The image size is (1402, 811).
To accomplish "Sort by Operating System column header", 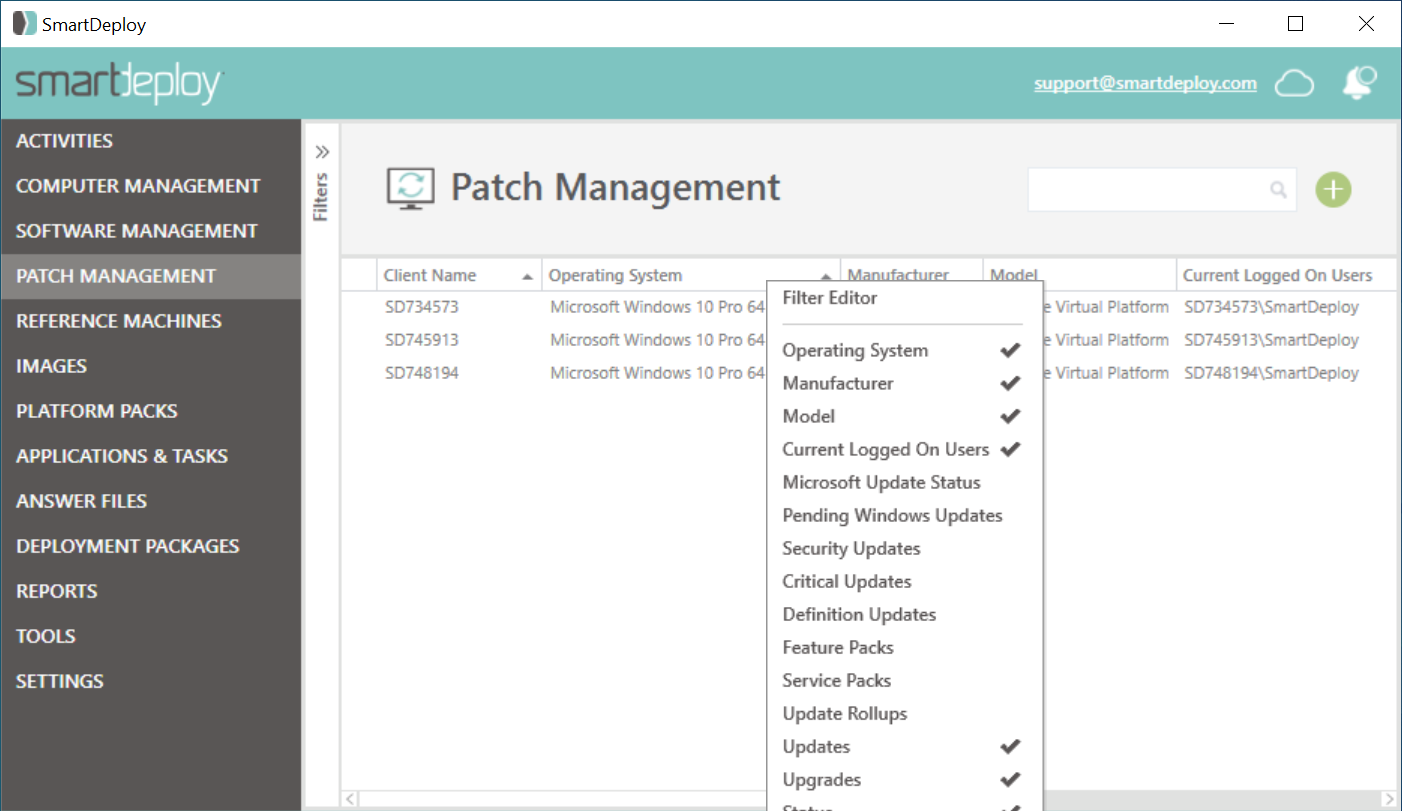I will pos(690,275).
